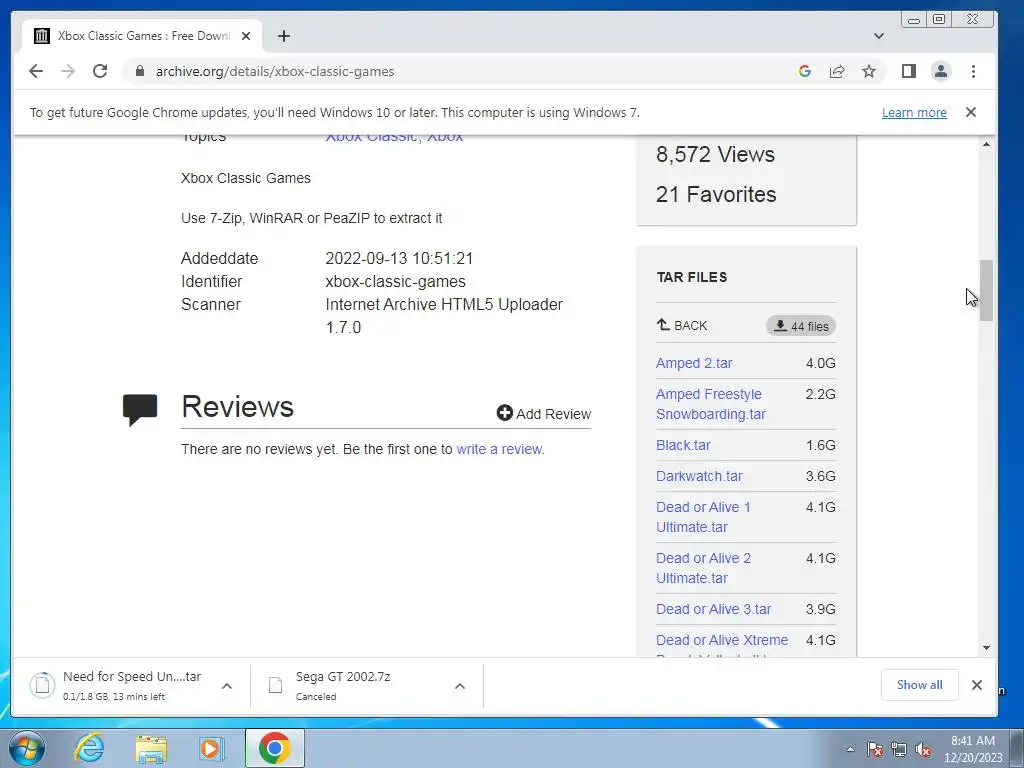Image resolution: width=1024 pixels, height=768 pixels.
Task: Select the Xbox Classic Games browser tab
Action: click(x=142, y=36)
